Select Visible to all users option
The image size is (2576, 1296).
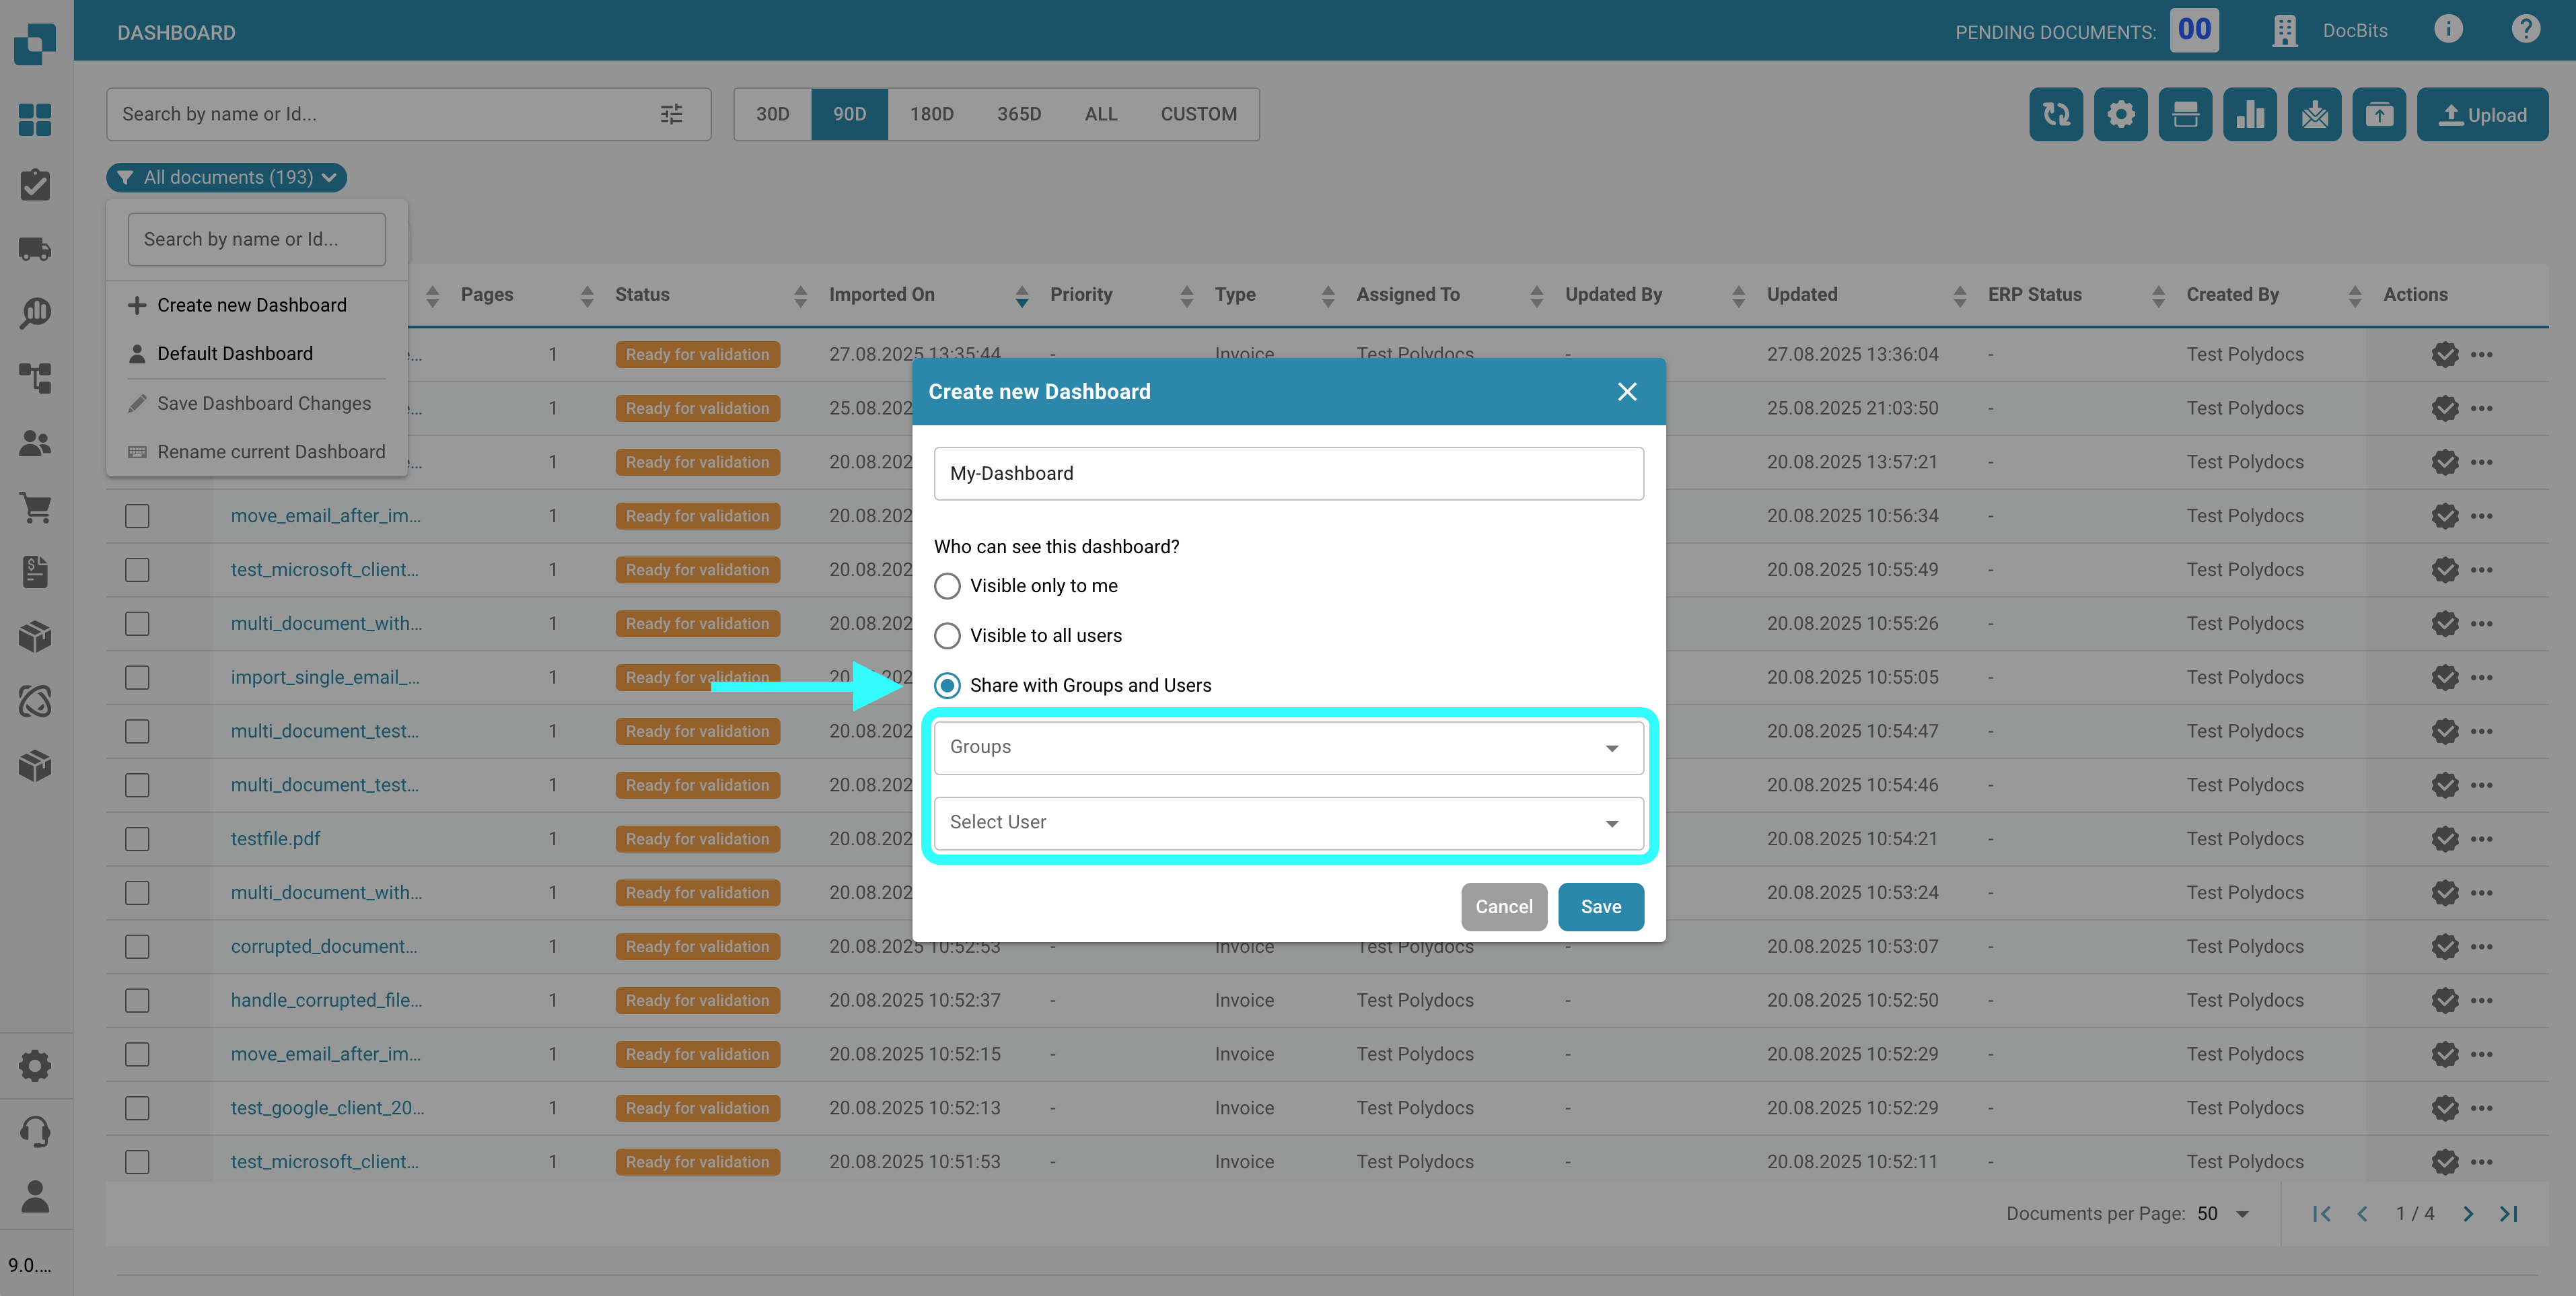pyautogui.click(x=946, y=636)
